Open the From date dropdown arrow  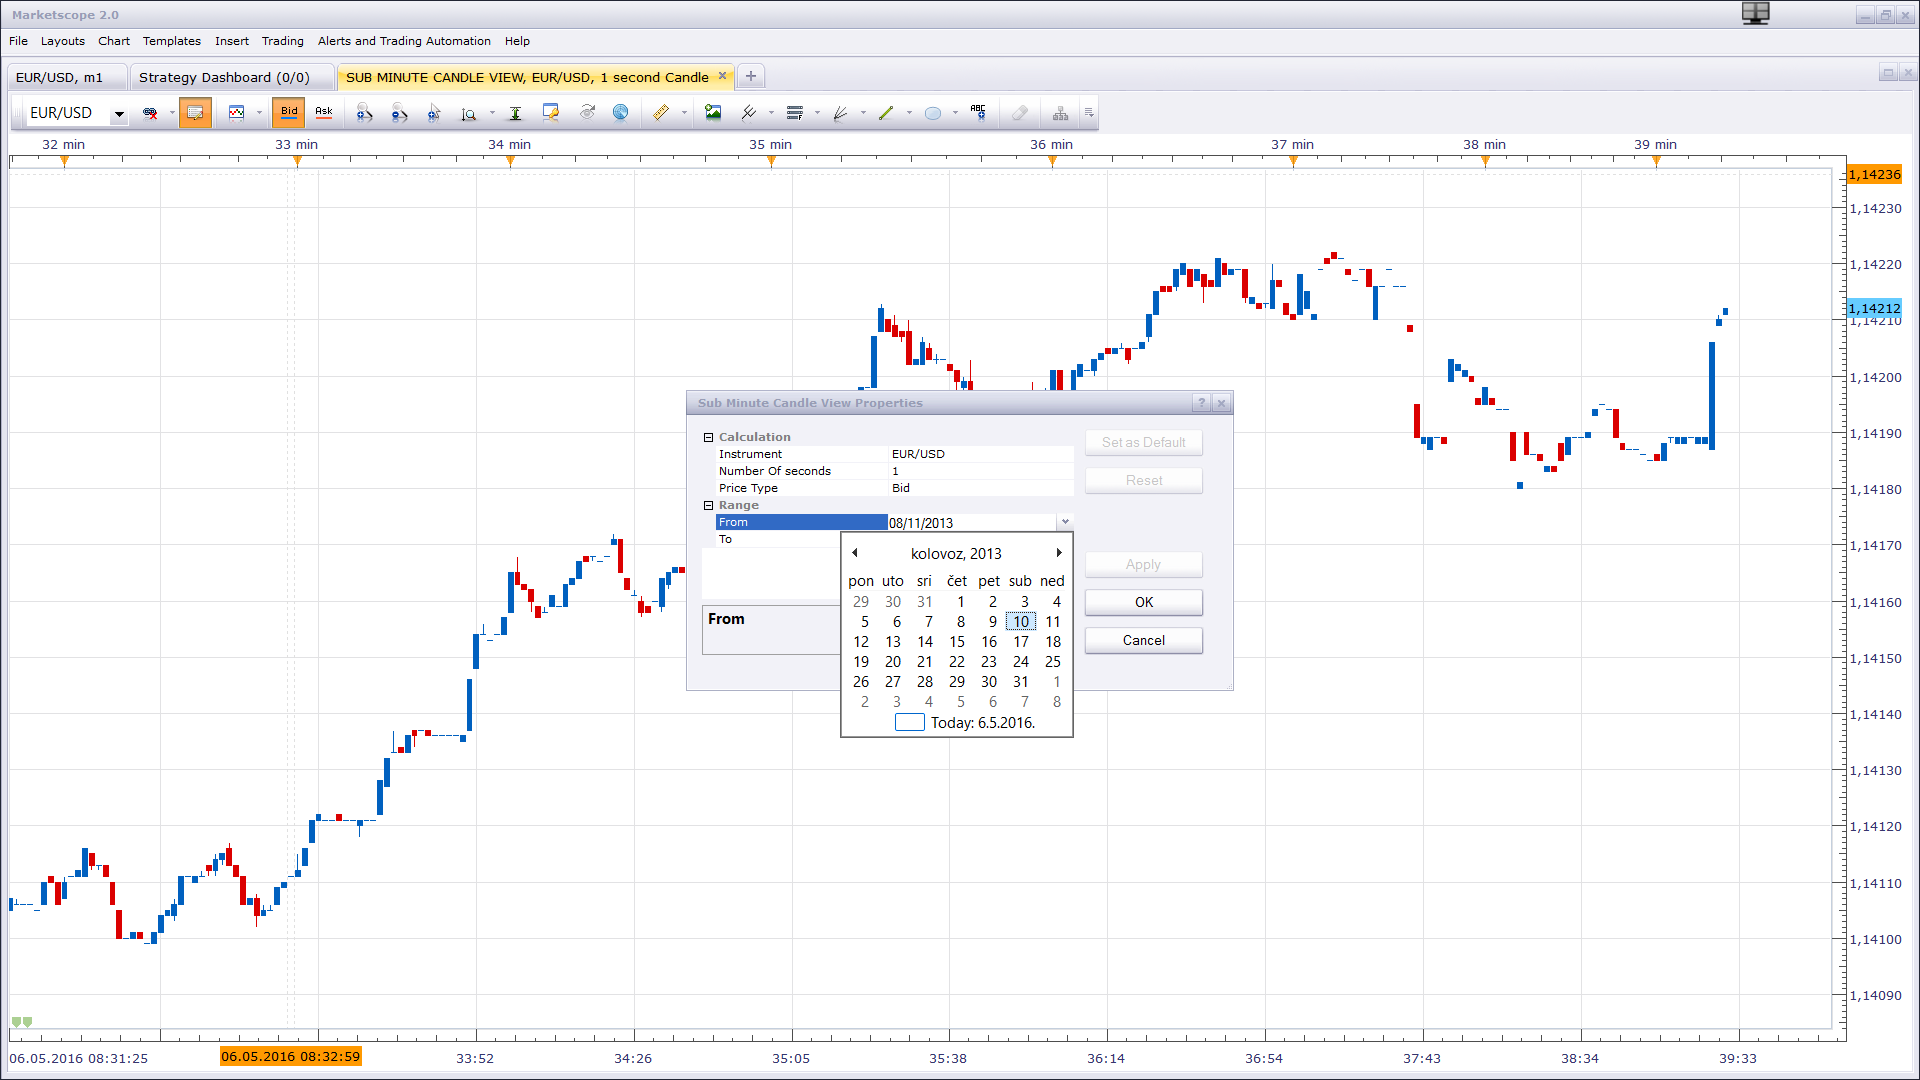[1065, 522]
